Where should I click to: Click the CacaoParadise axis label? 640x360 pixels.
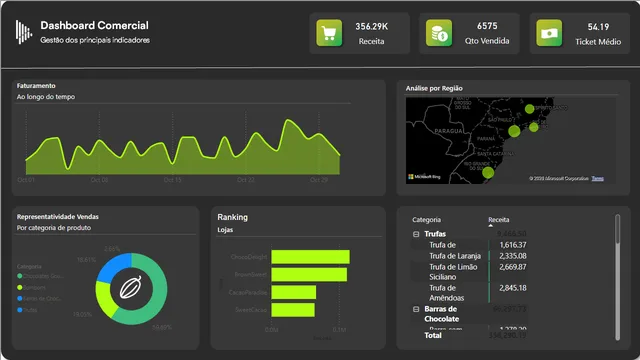click(248, 293)
